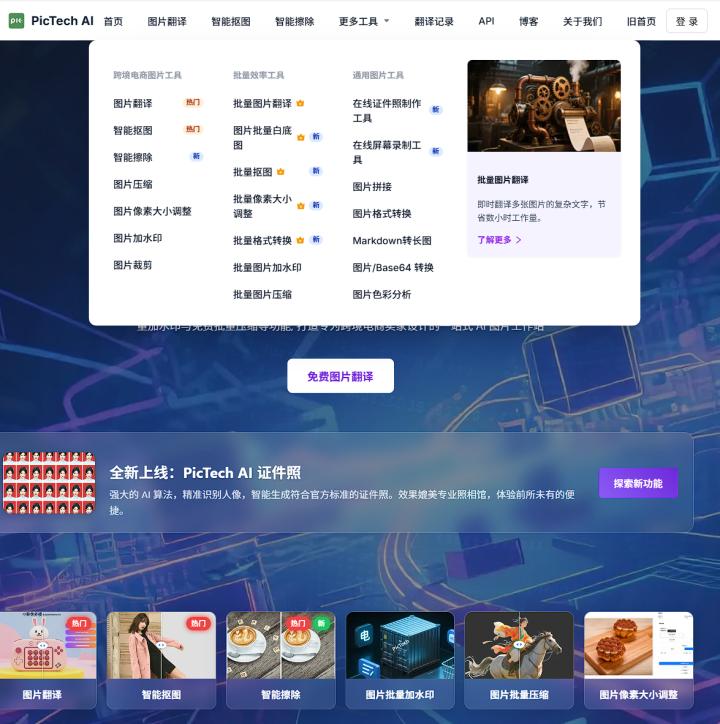Click the 免费图片翻译 button

point(340,376)
